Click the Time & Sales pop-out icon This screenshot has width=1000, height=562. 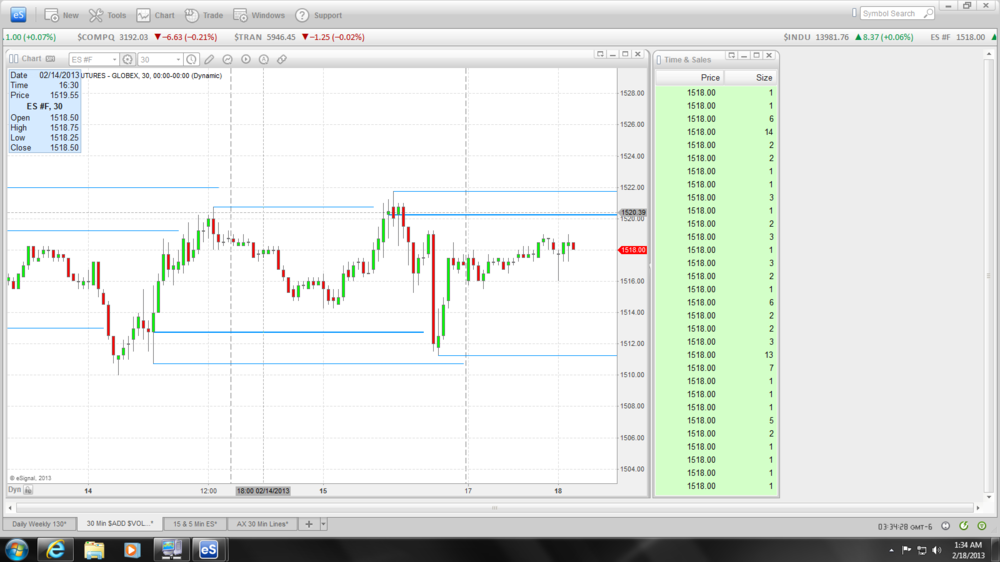click(732, 55)
